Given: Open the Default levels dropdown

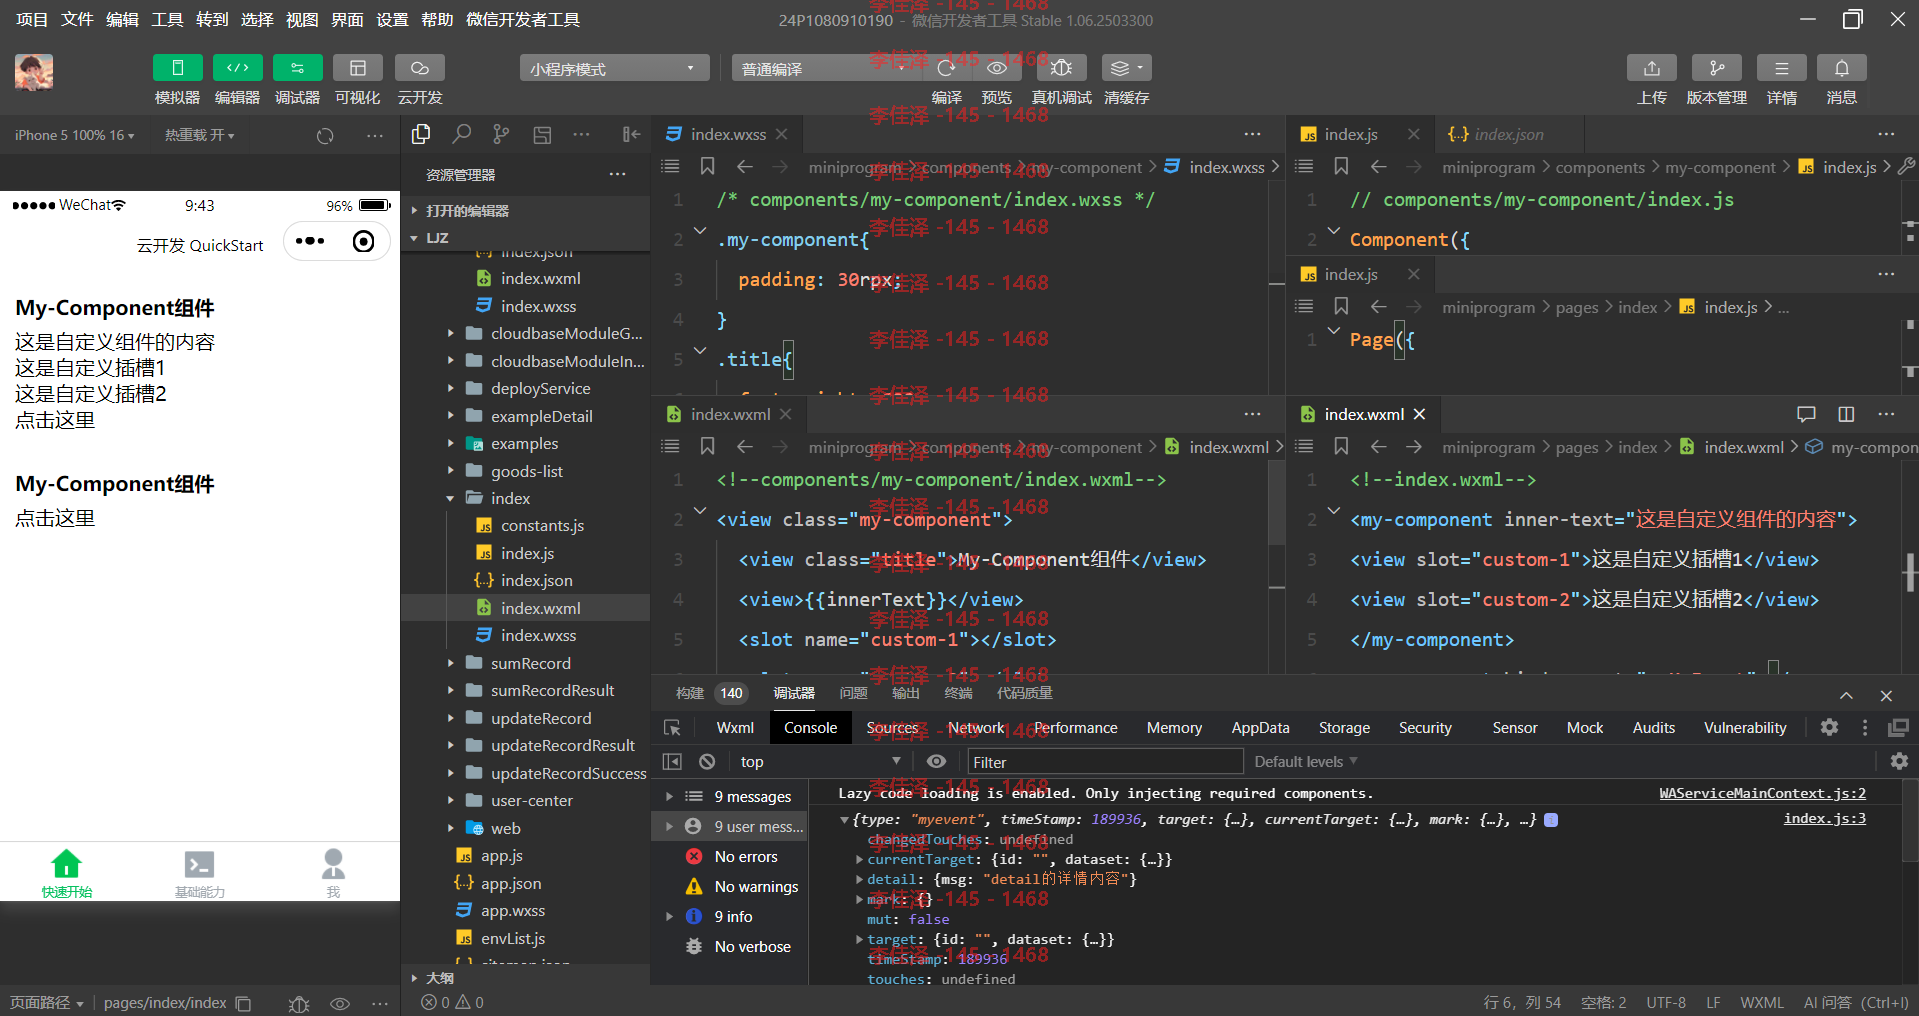Looking at the screenshot, I should (1306, 762).
